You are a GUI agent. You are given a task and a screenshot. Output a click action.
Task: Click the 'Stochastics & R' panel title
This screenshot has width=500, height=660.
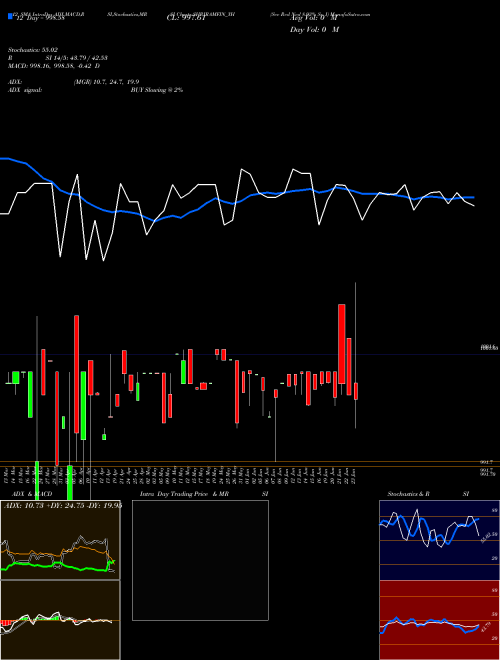point(409,494)
